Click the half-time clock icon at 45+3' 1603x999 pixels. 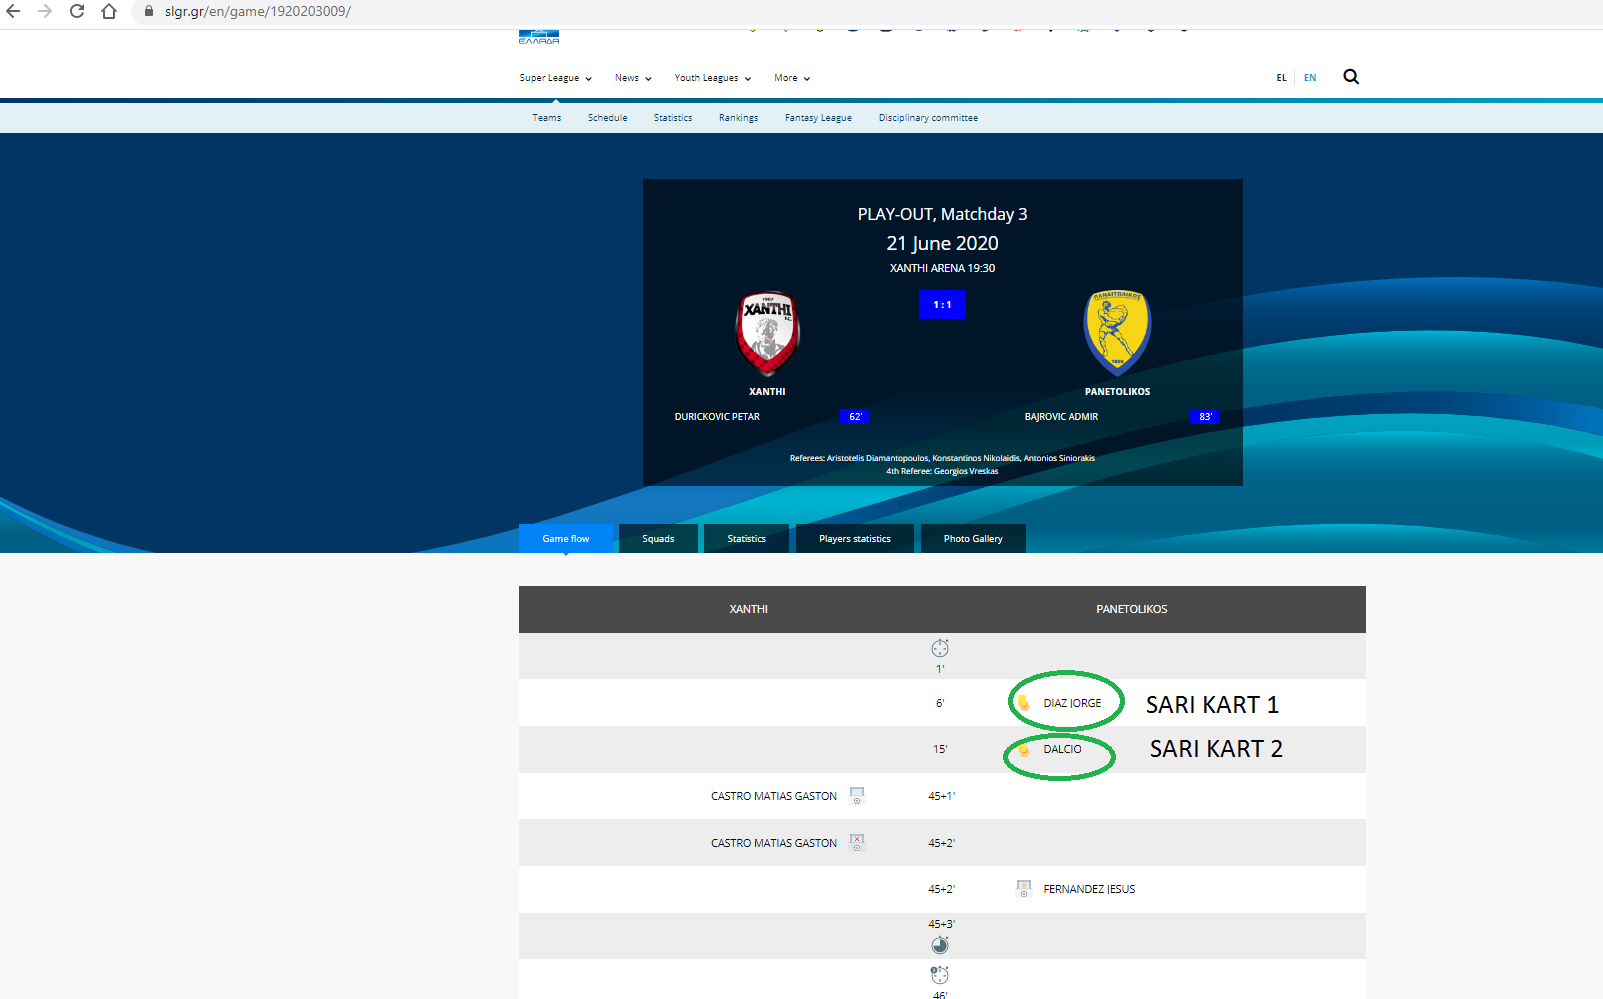(940, 945)
